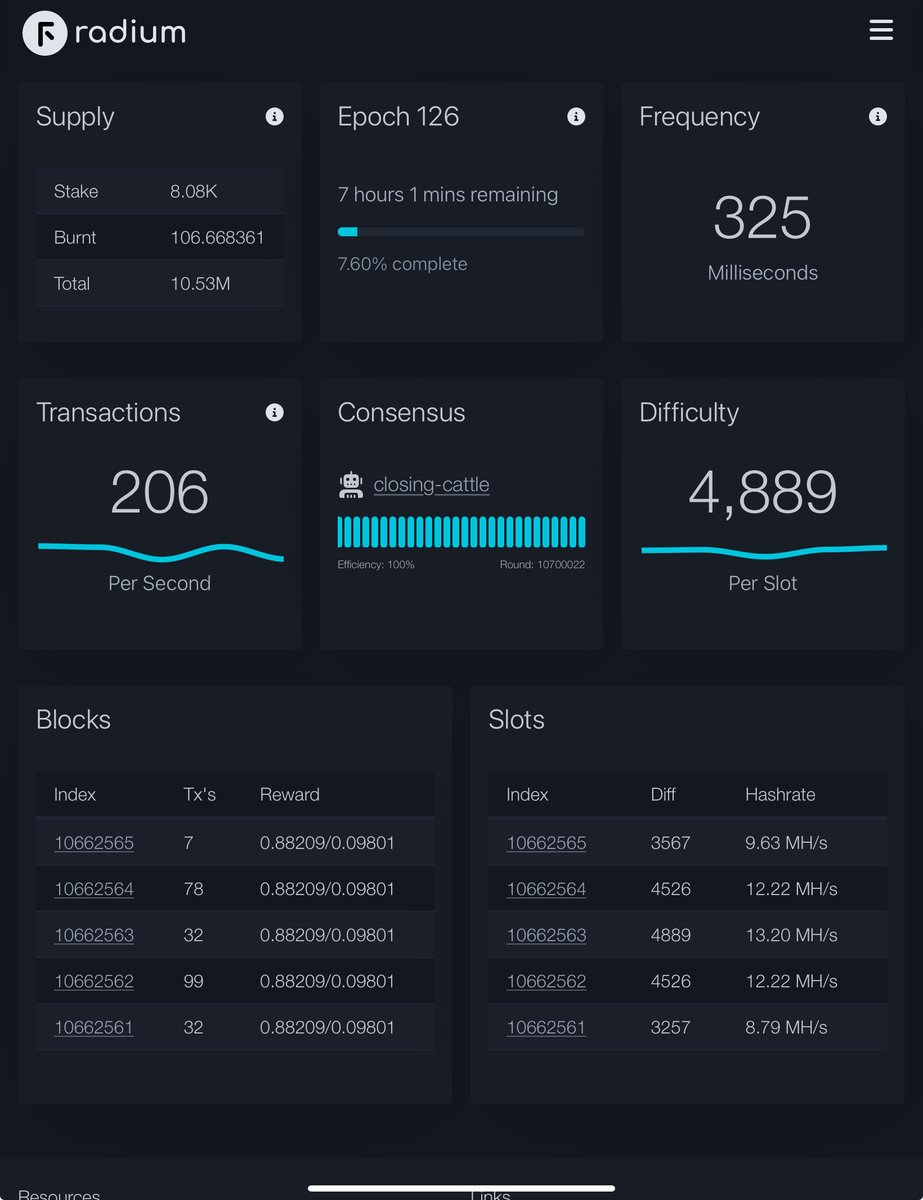Open slot 10662563 in Slots table
This screenshot has height=1200, width=923.
pos(547,935)
